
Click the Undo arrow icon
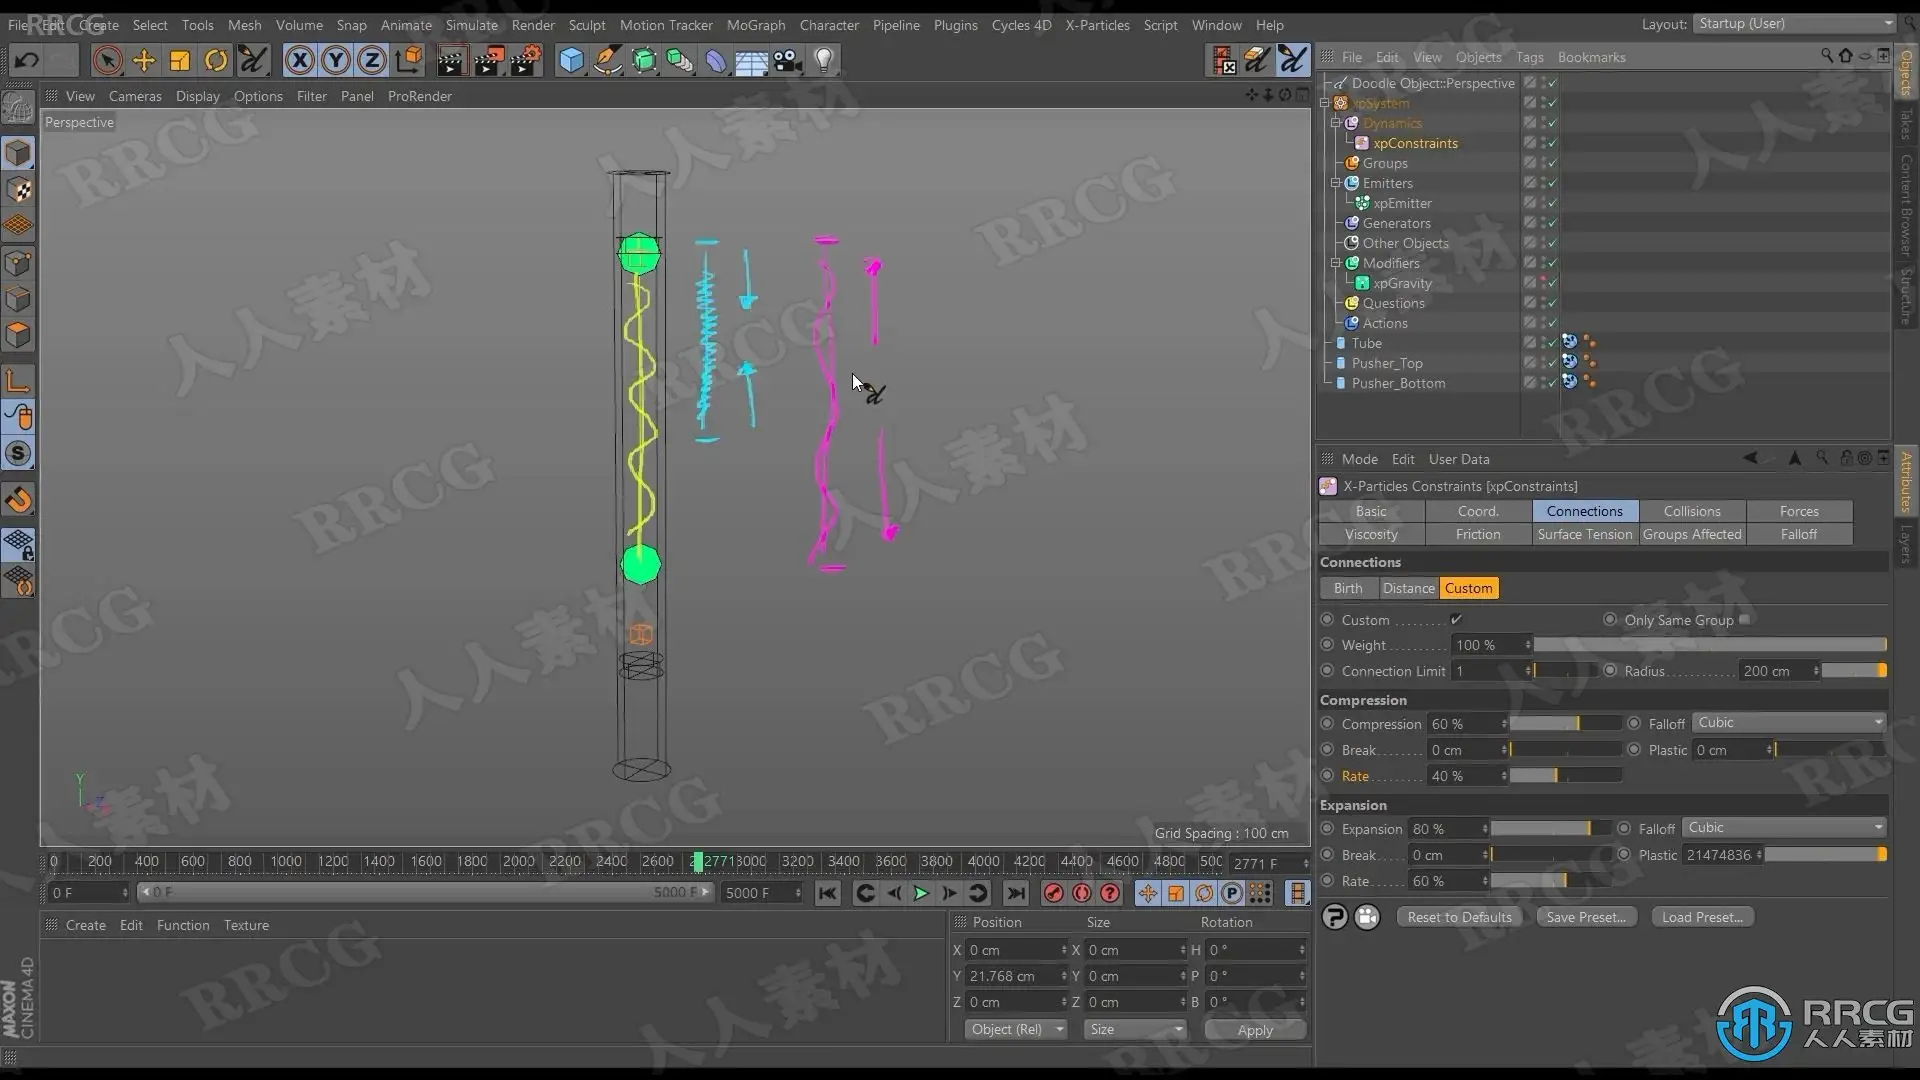[x=27, y=60]
